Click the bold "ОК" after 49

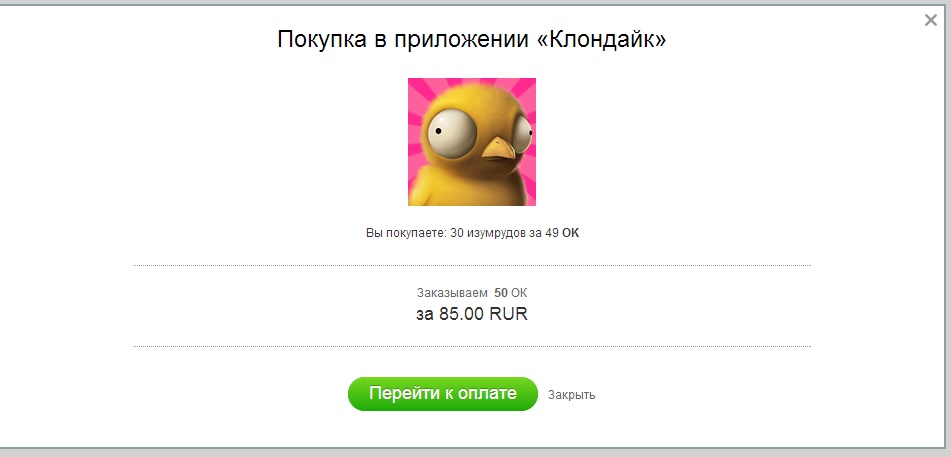click(570, 233)
